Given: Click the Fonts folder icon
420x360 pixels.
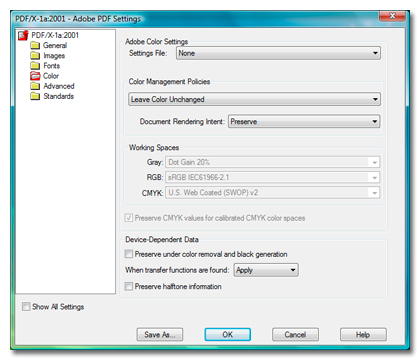Looking at the screenshot, I should click(35, 66).
